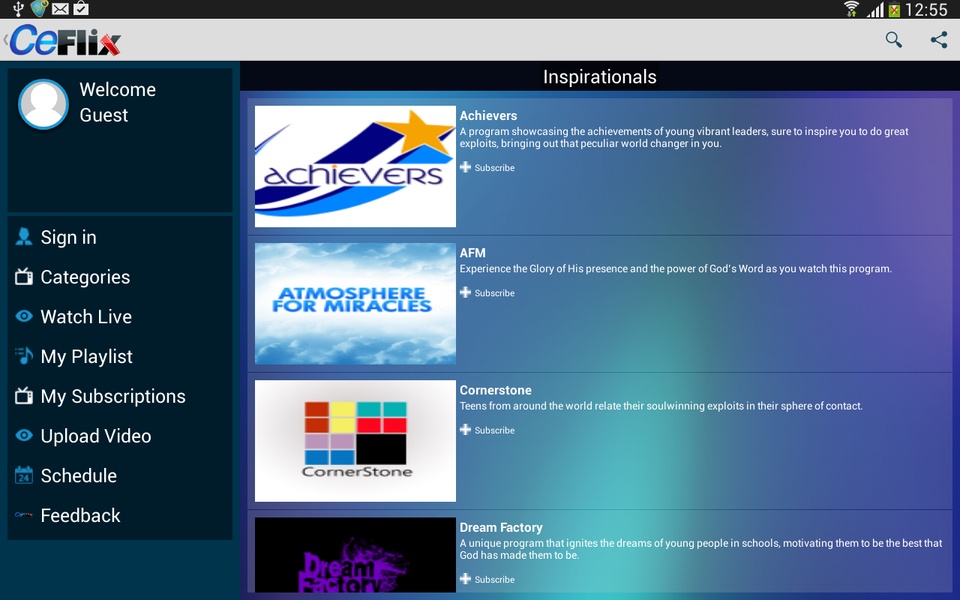Subscribe to the Achievers channel
The width and height of the screenshot is (960, 600).
(x=487, y=167)
